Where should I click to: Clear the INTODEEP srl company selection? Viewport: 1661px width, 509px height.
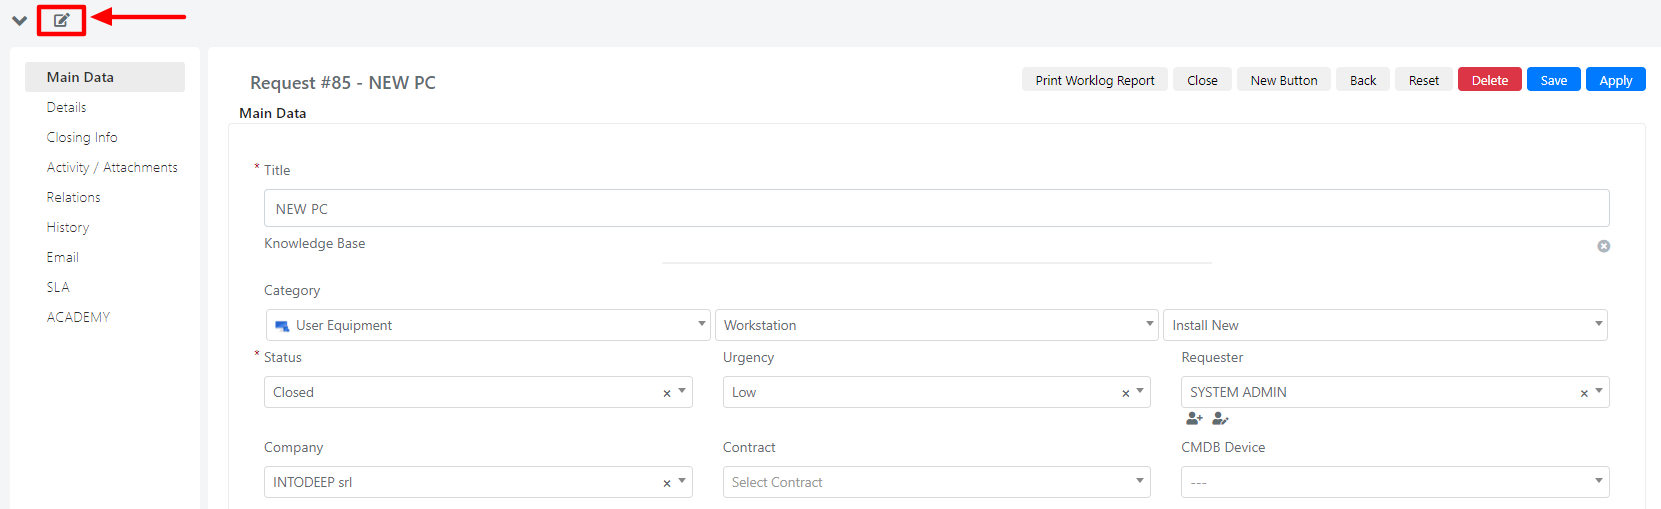pyautogui.click(x=667, y=483)
